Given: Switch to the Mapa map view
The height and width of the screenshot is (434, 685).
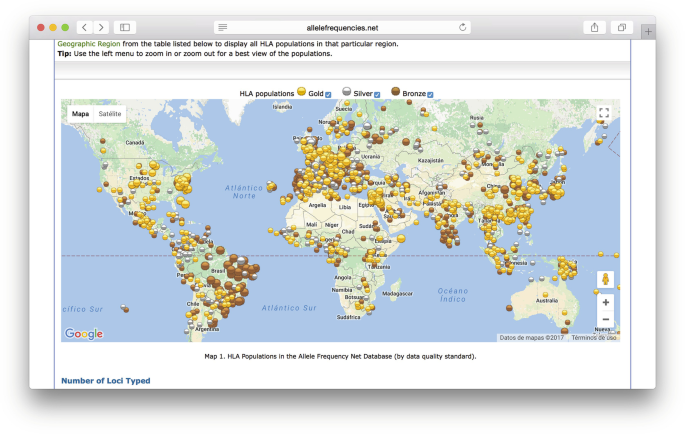Looking at the screenshot, I should 80,114.
